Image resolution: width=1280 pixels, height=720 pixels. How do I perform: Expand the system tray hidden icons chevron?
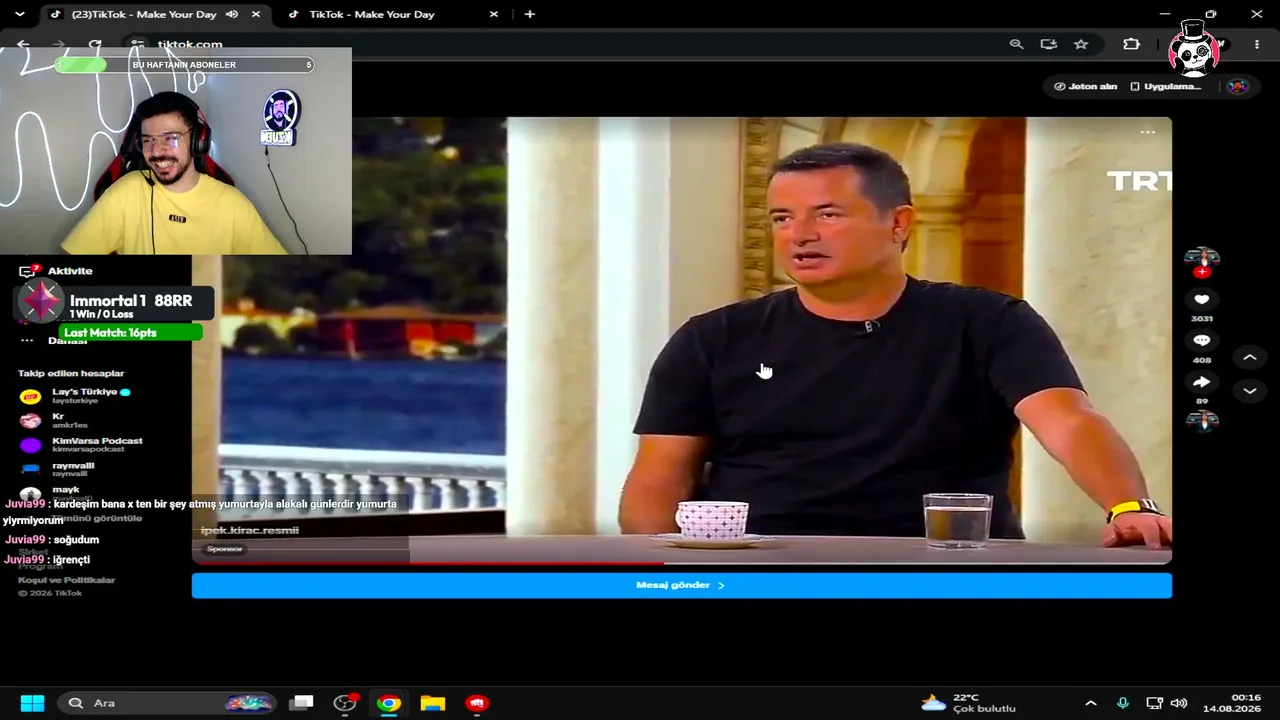1090,703
